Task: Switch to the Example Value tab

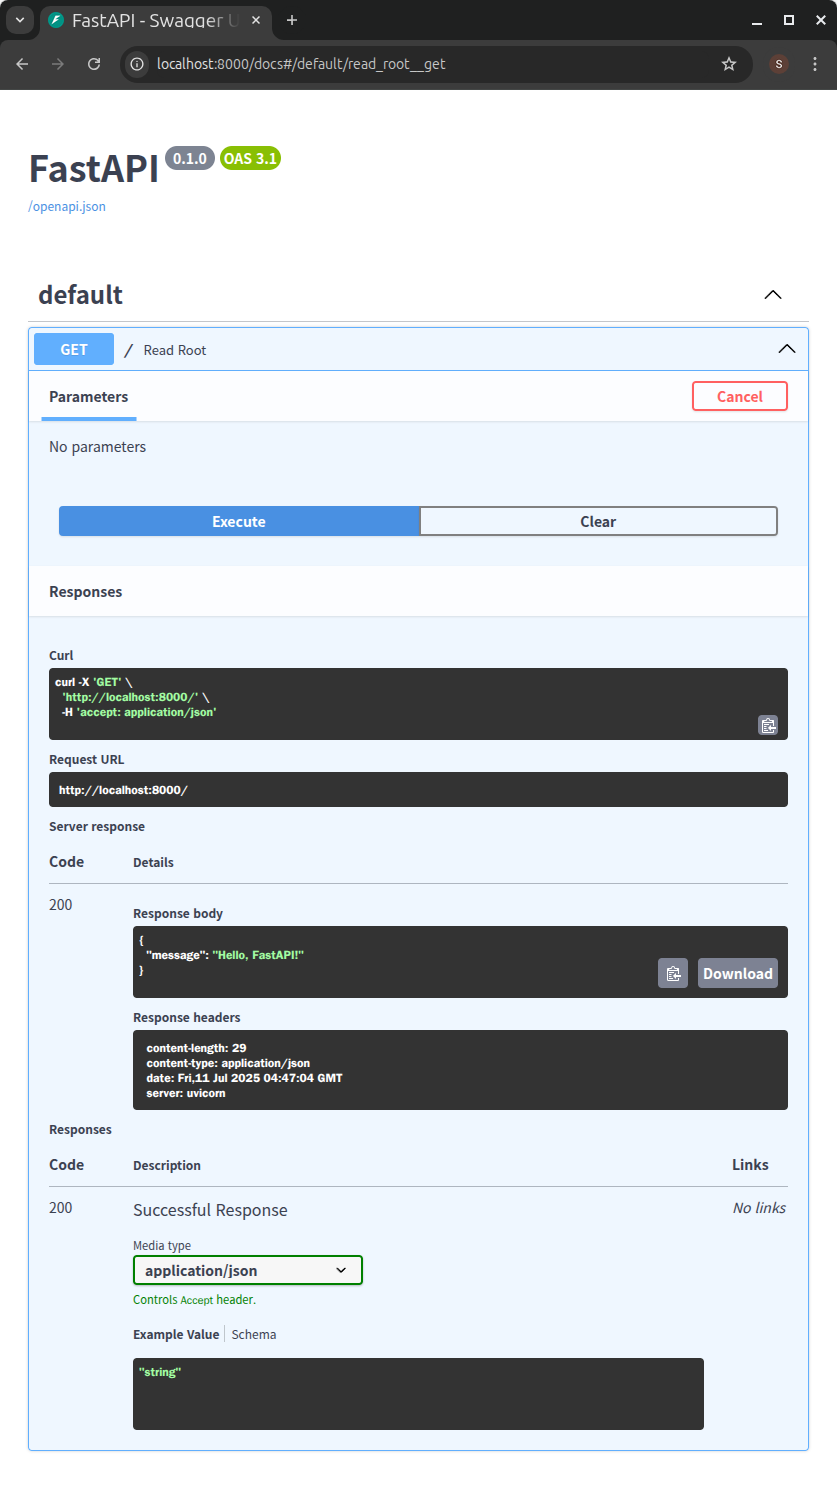Action: (x=176, y=1334)
